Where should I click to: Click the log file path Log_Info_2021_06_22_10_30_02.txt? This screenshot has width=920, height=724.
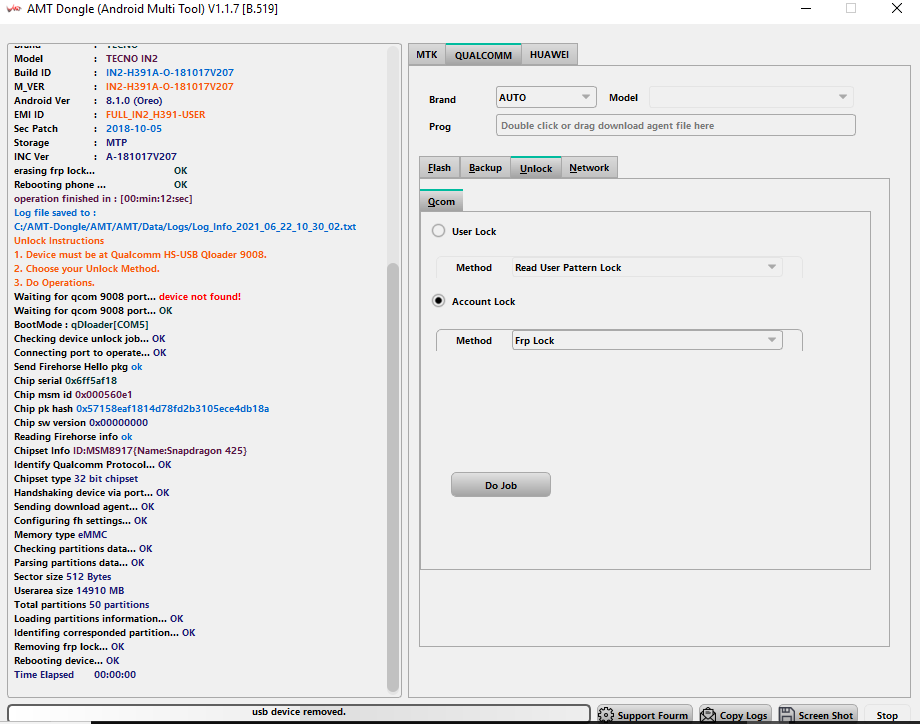point(185,226)
